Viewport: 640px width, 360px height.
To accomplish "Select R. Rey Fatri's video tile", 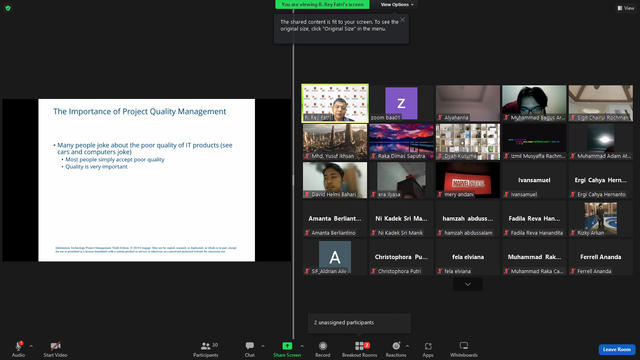I will coord(335,103).
